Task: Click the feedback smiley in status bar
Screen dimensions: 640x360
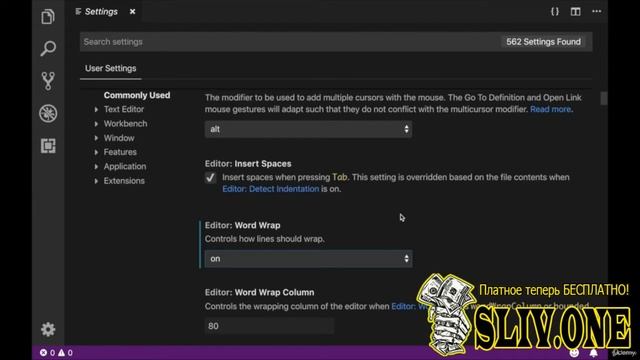Action: tap(574, 353)
